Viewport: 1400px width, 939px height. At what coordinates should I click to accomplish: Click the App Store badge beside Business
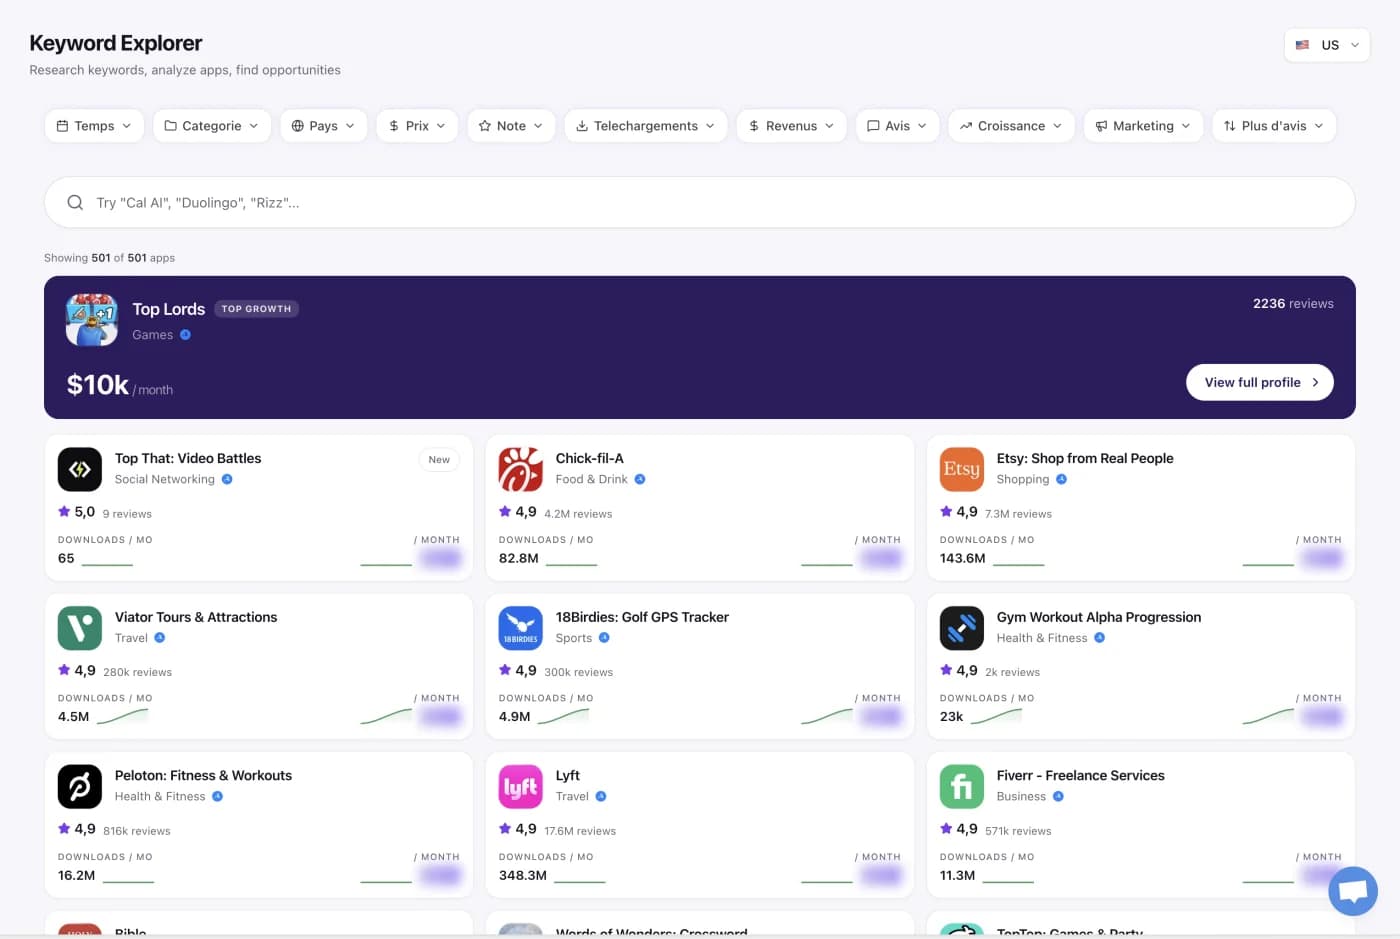(x=1058, y=797)
